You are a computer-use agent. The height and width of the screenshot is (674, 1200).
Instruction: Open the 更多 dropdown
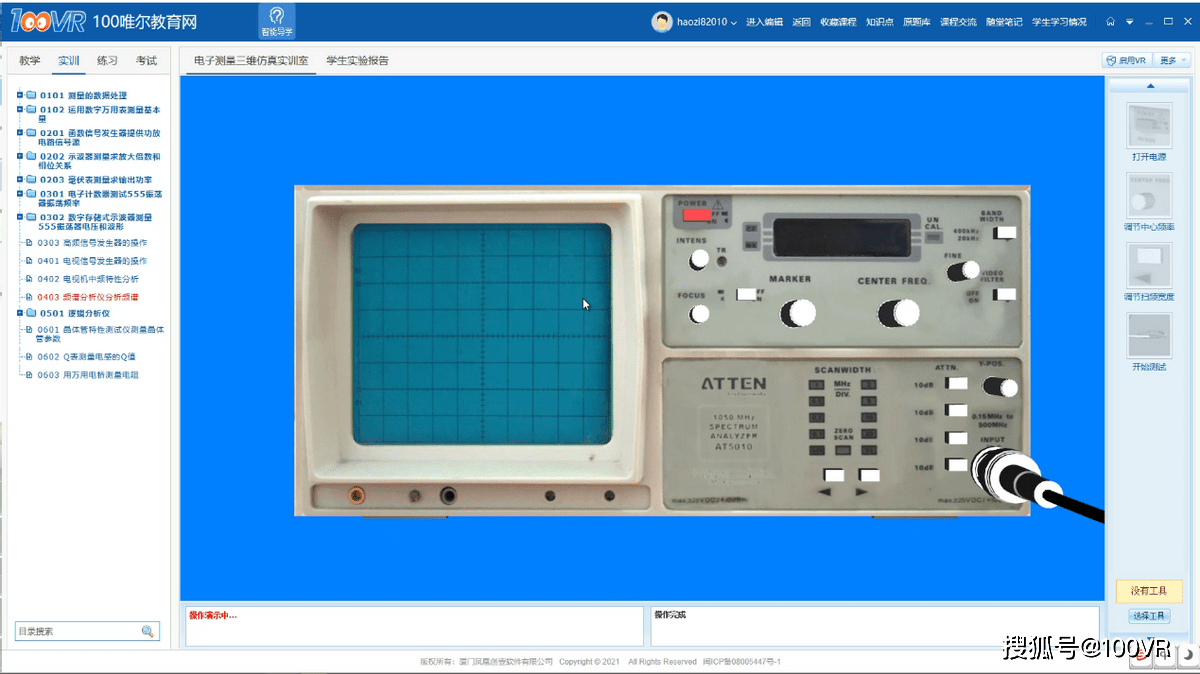pos(1172,61)
